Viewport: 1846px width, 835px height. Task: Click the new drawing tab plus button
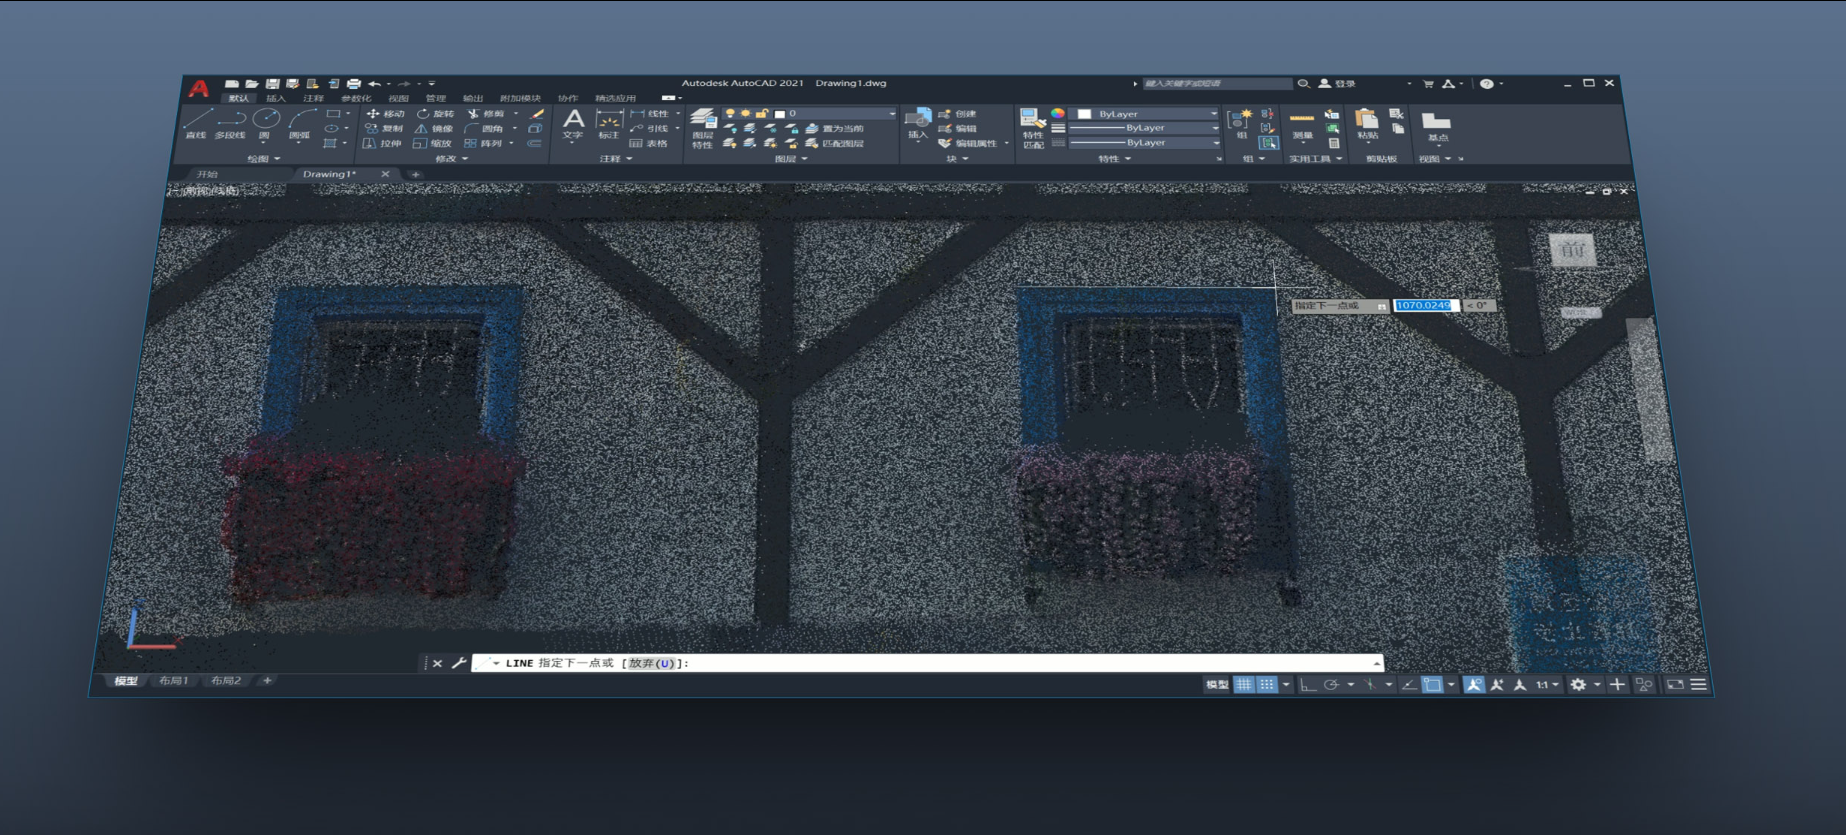pos(416,175)
